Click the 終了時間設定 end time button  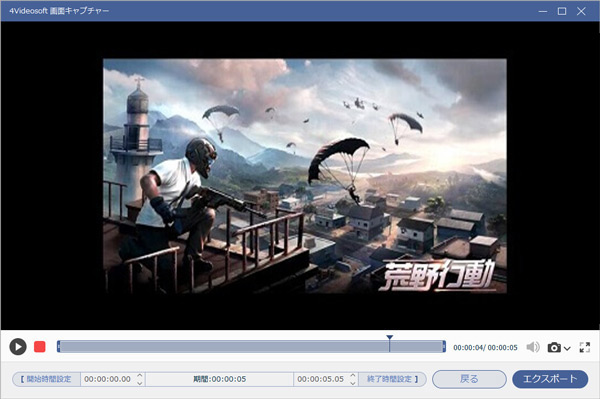click(392, 379)
